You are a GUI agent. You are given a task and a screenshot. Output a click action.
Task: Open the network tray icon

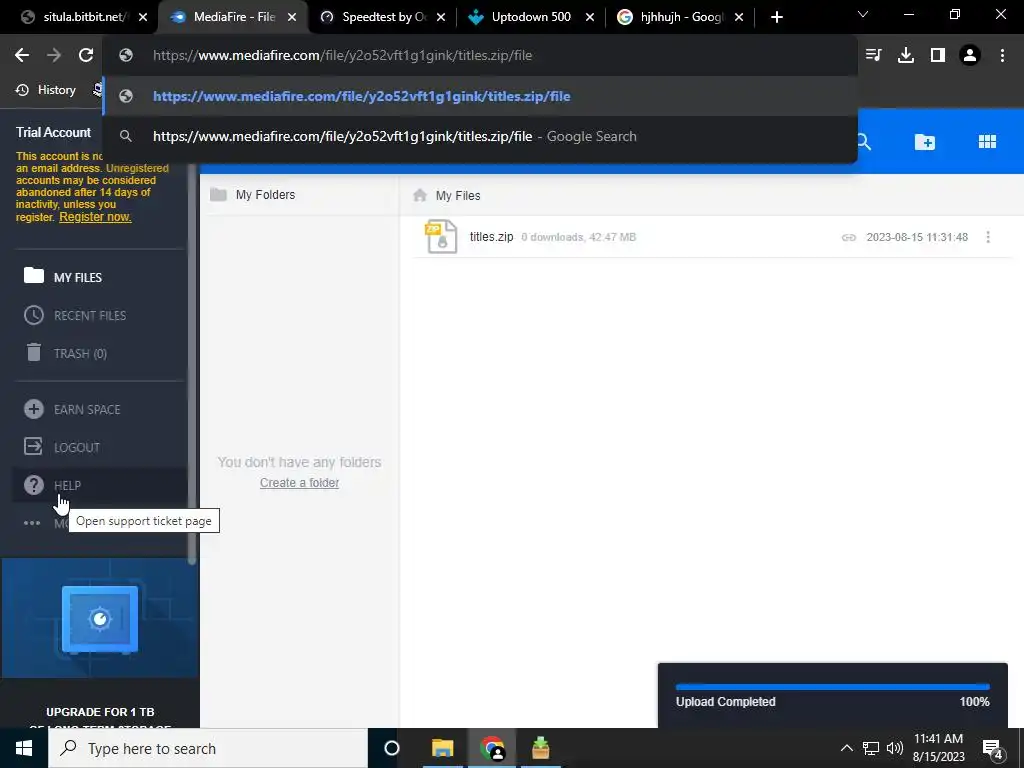[x=871, y=748]
